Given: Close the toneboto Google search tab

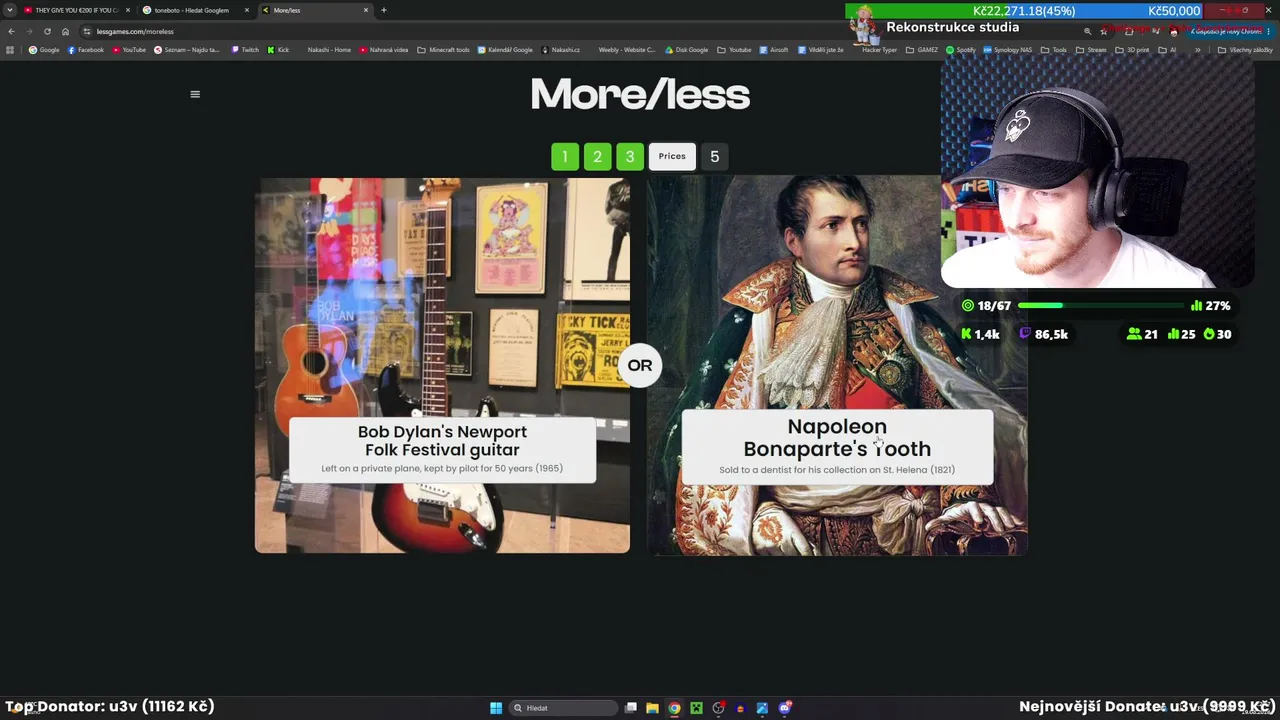Looking at the screenshot, I should (247, 10).
